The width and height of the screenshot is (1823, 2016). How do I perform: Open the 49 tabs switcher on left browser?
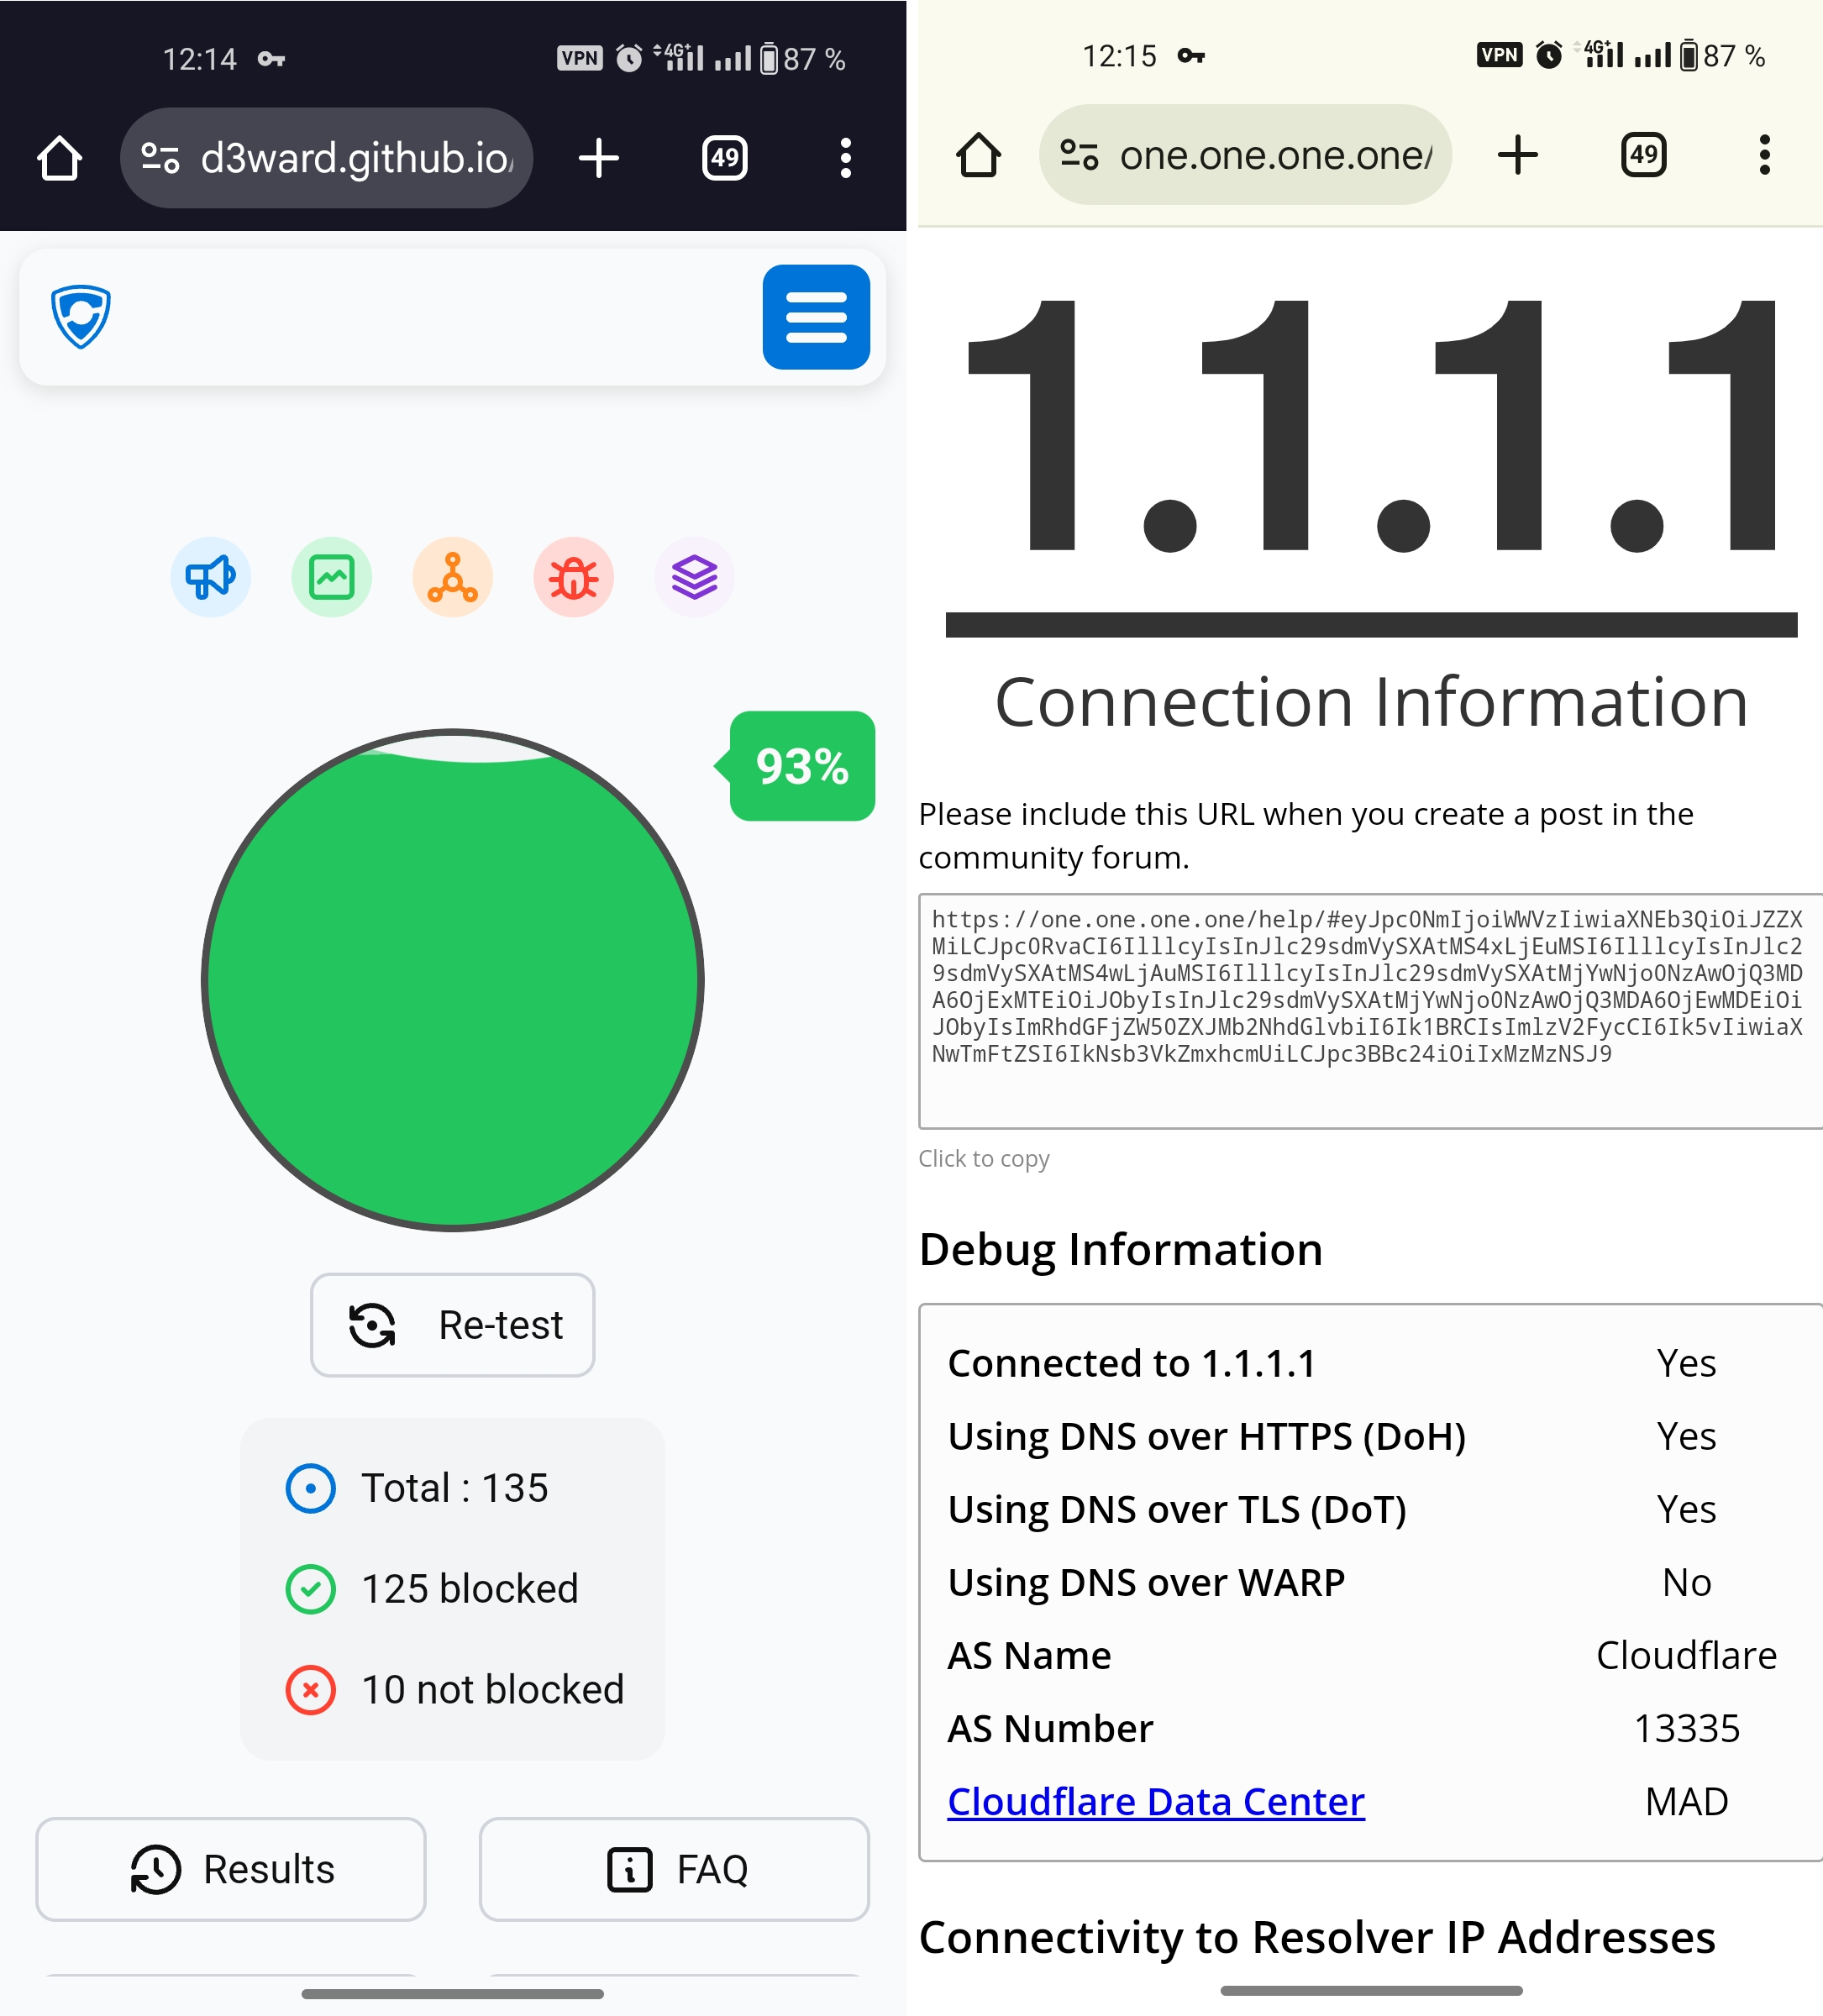click(x=724, y=158)
